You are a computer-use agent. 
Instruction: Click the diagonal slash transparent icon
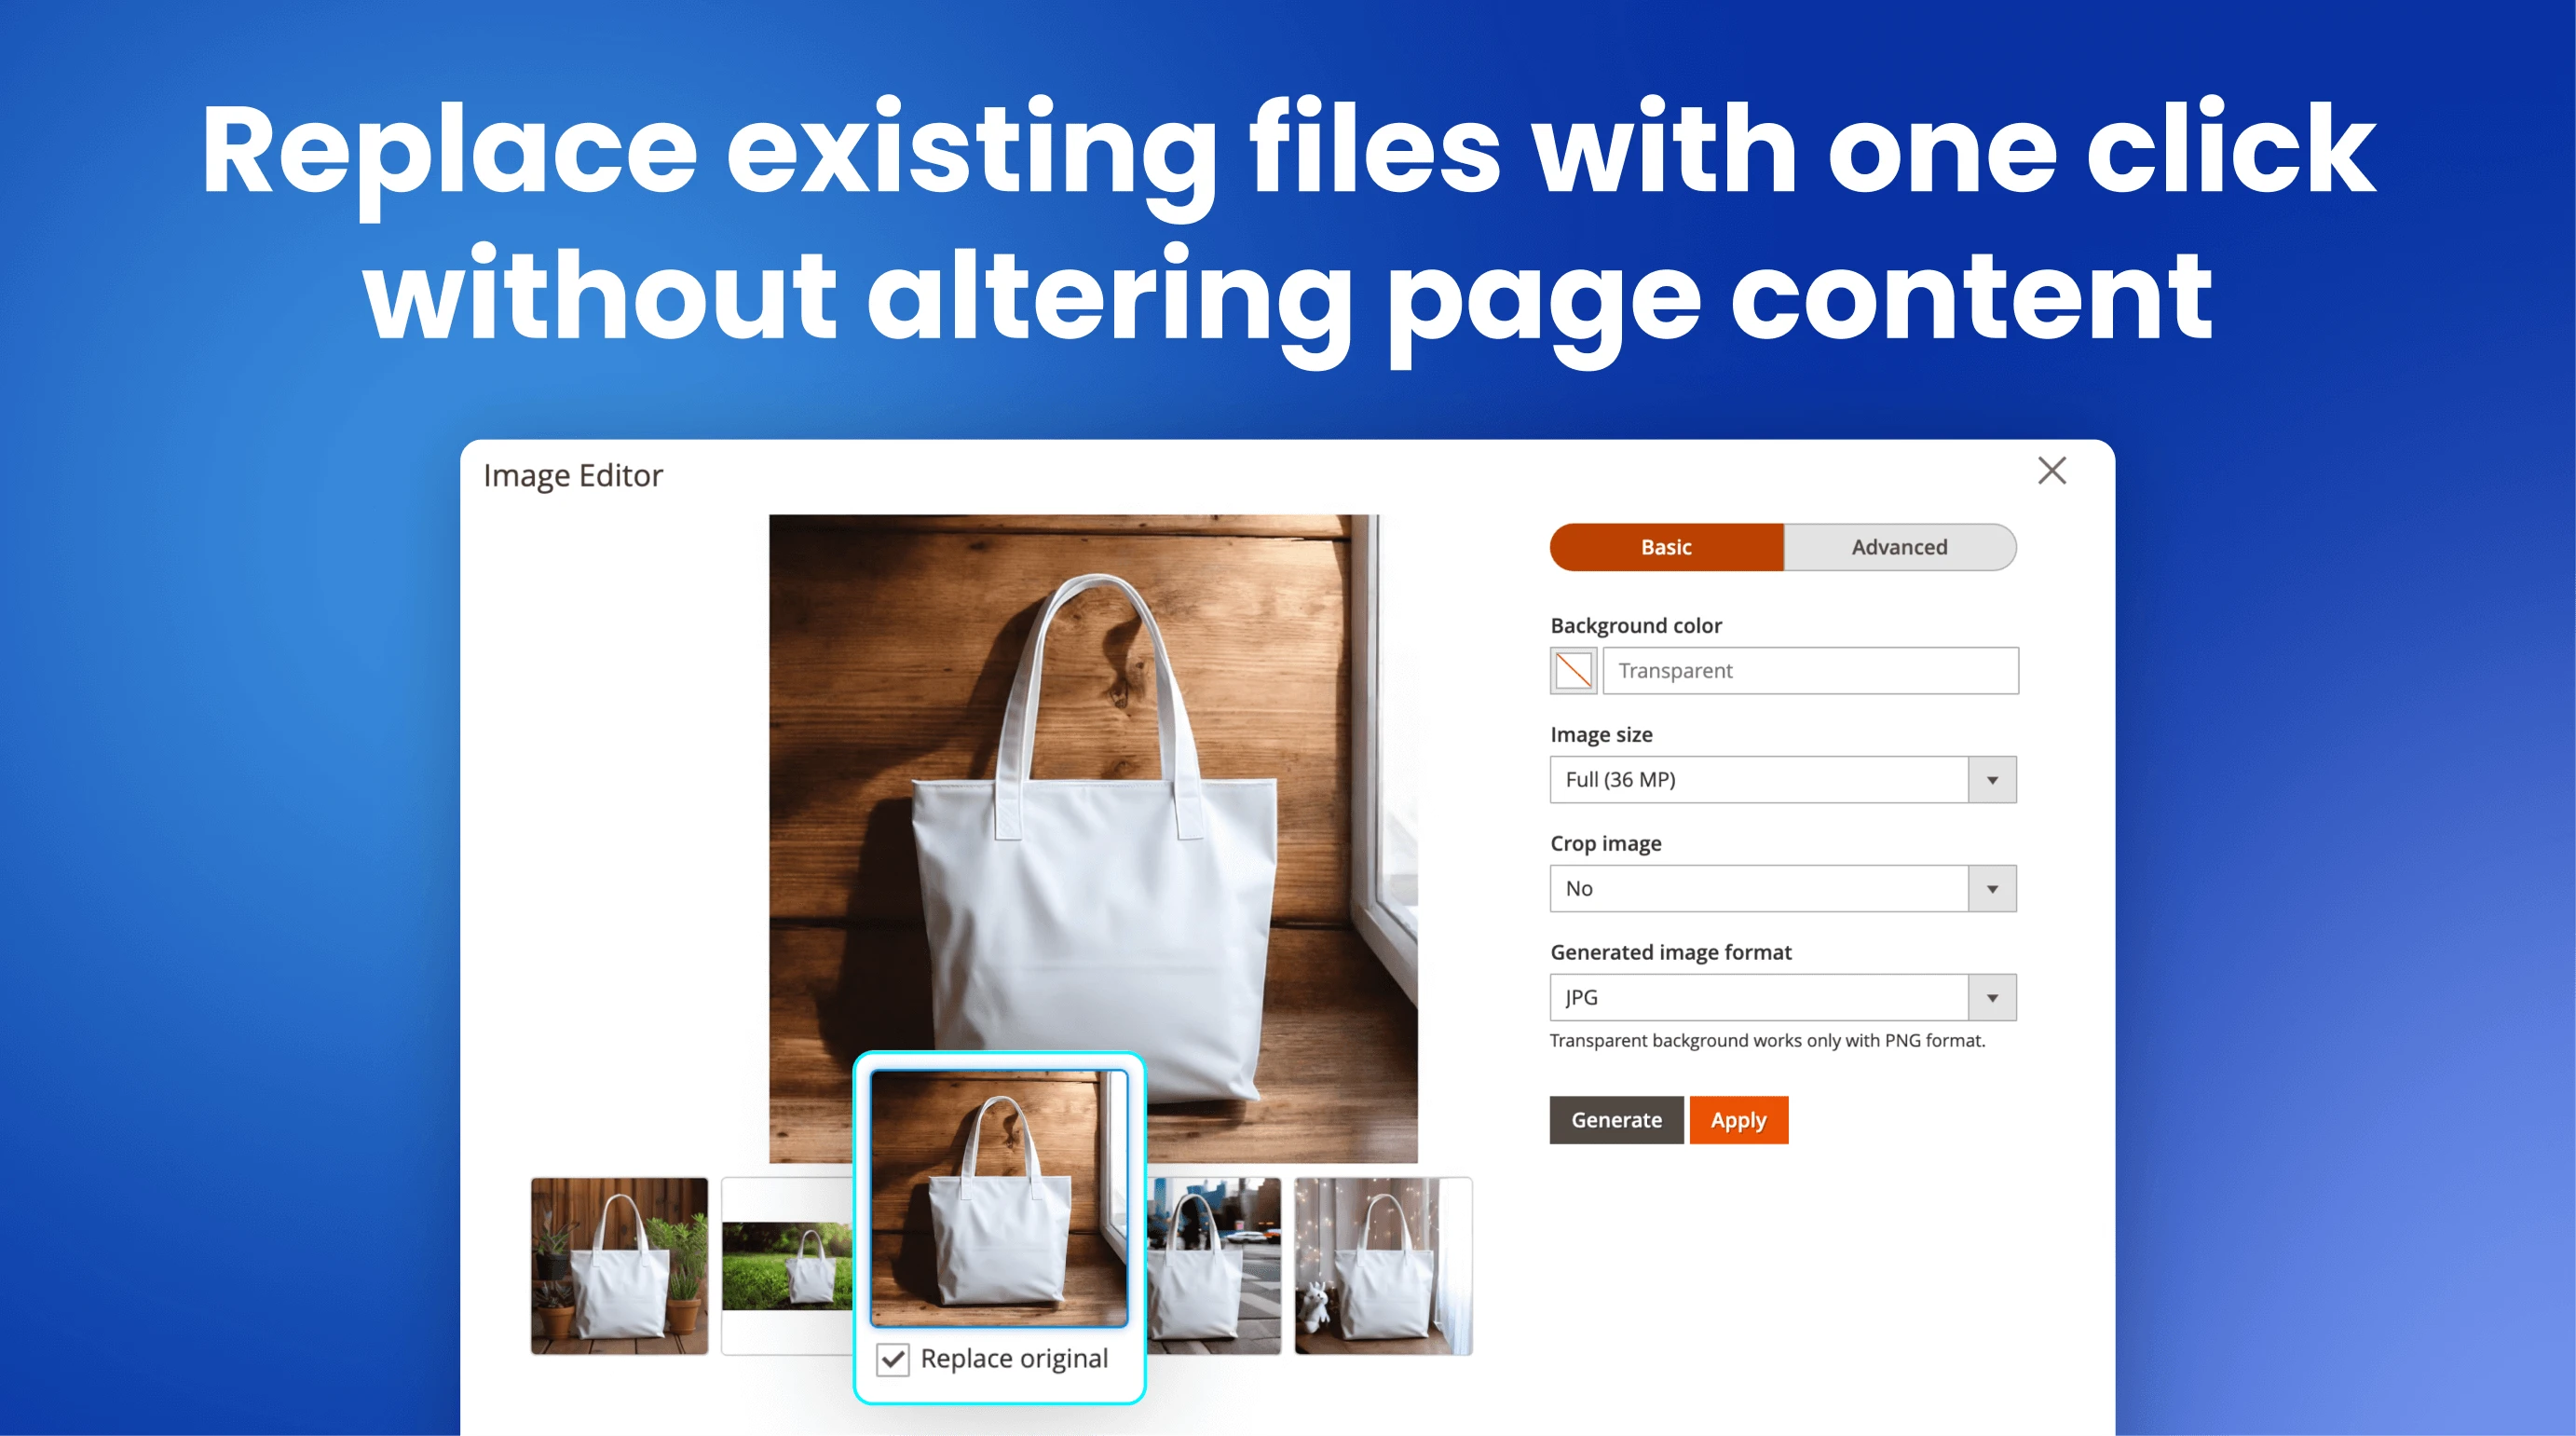(x=1577, y=668)
